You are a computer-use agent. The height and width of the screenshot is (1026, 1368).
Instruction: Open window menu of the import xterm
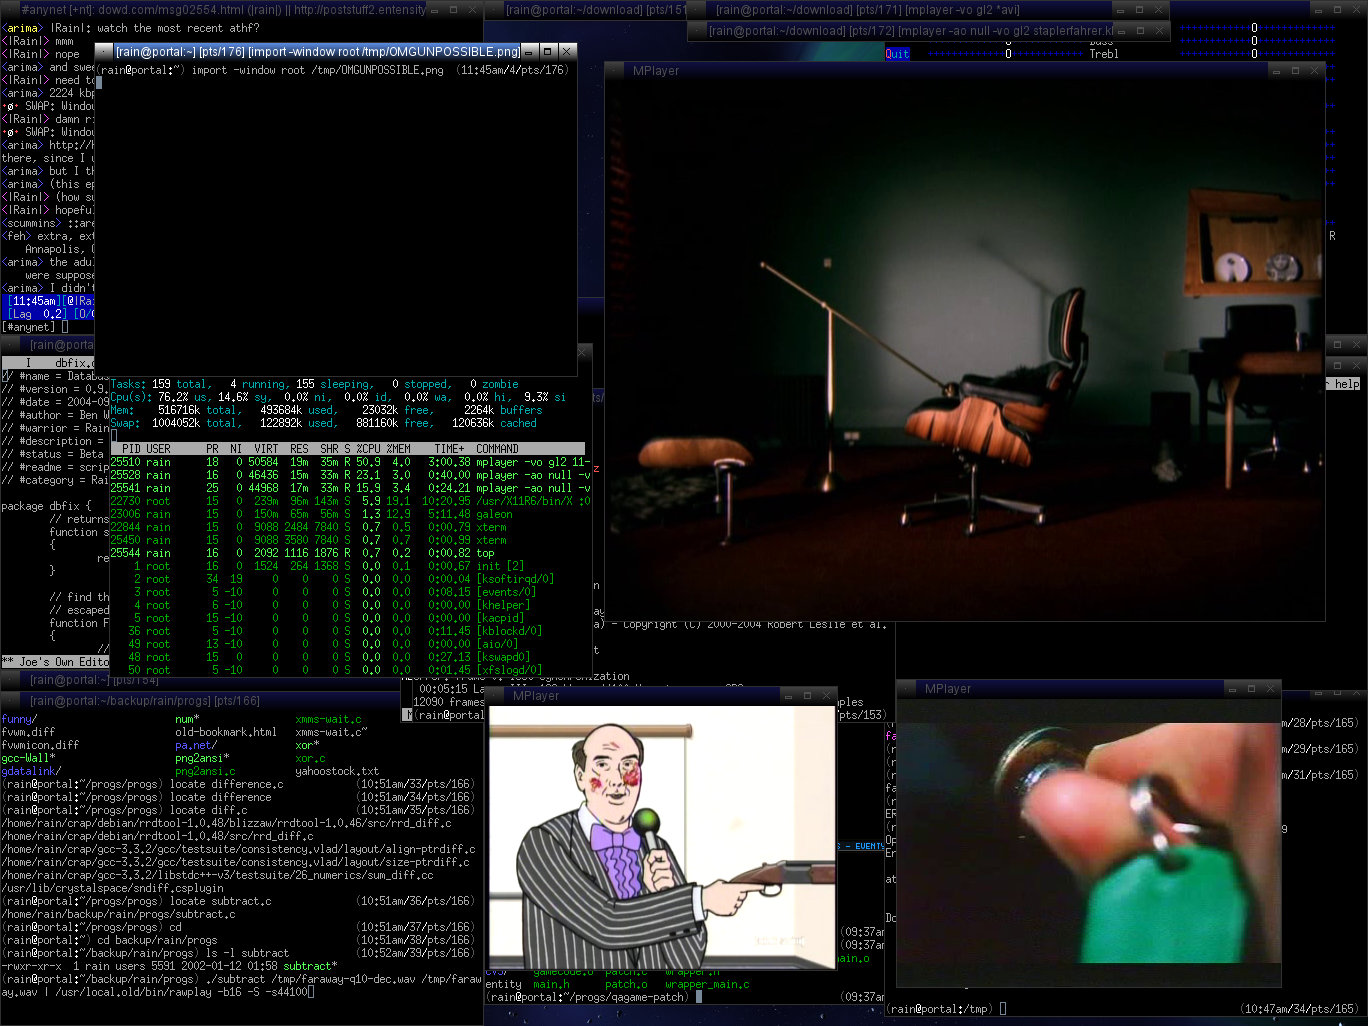point(105,51)
